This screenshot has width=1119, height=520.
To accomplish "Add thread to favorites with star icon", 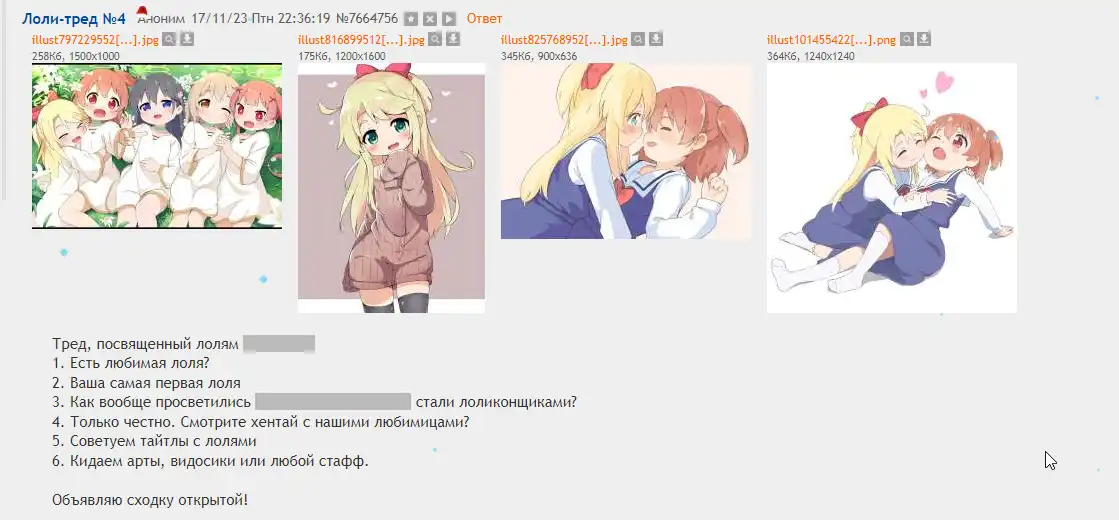I will click(410, 19).
